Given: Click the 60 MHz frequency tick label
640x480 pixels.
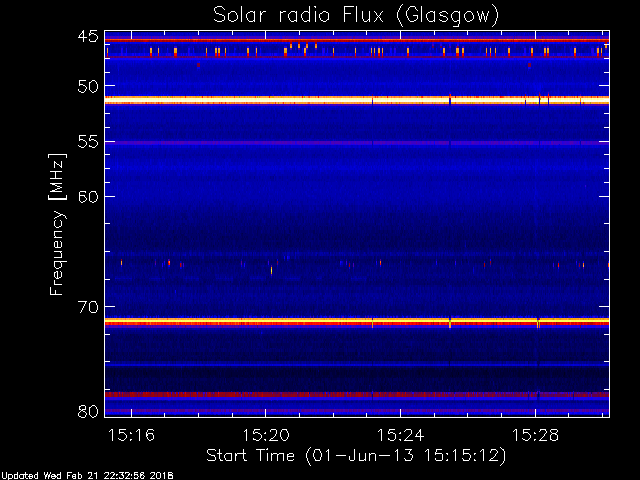Looking at the screenshot, I should click(x=87, y=196).
